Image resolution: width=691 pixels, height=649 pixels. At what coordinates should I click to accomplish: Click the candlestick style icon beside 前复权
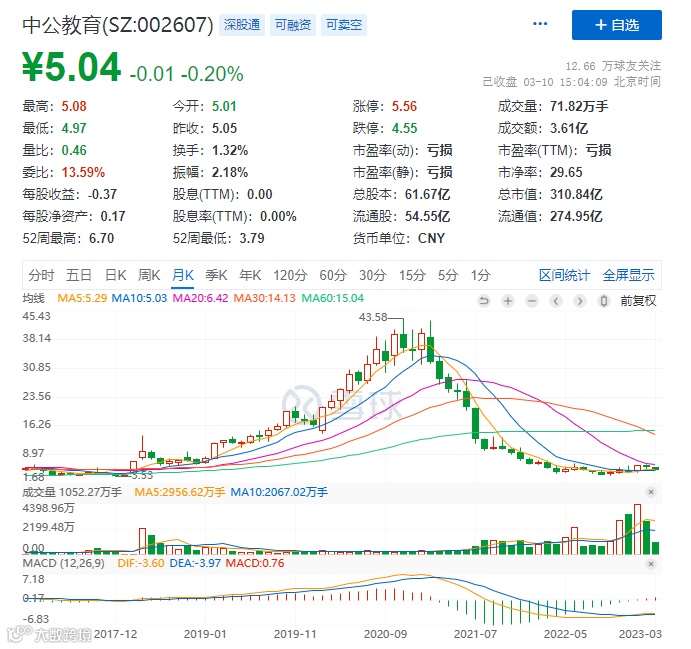click(x=604, y=301)
